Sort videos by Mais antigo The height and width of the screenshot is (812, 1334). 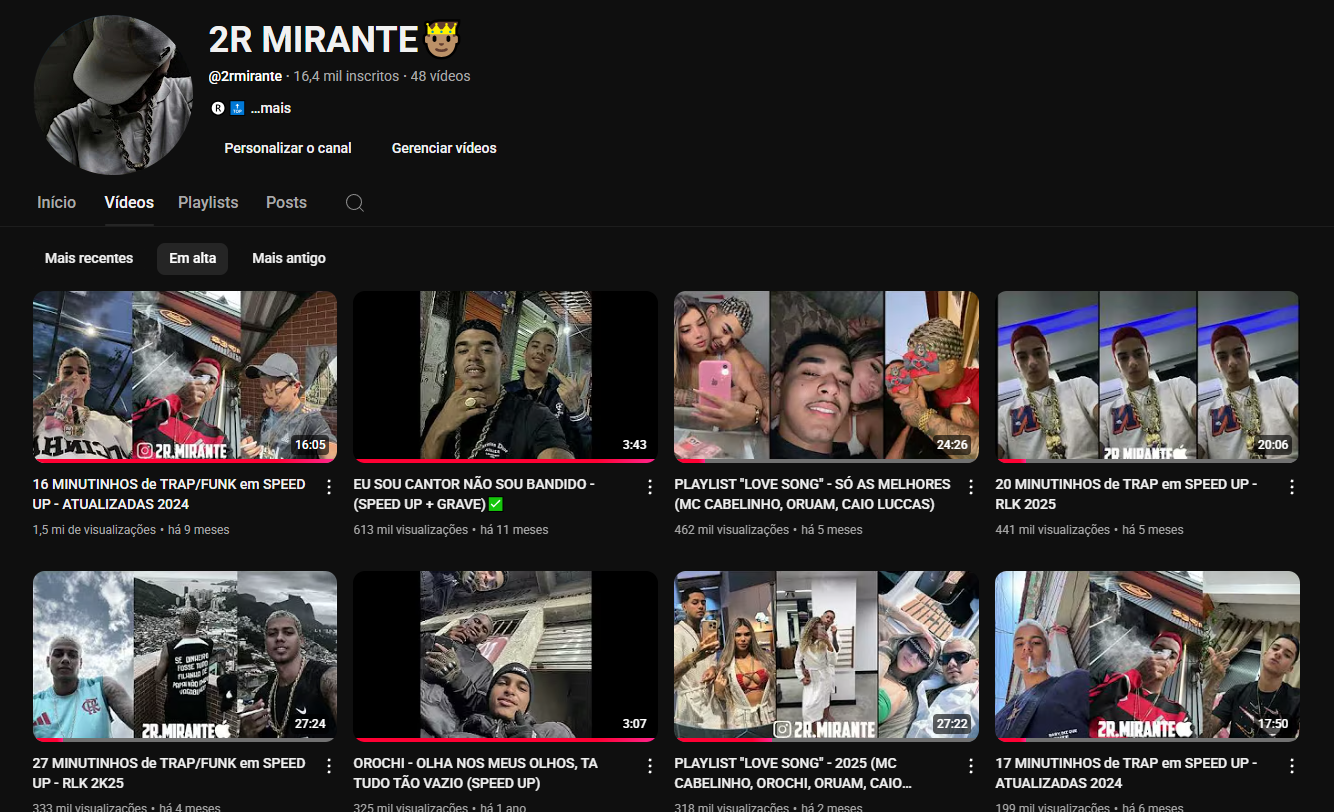[x=289, y=258]
